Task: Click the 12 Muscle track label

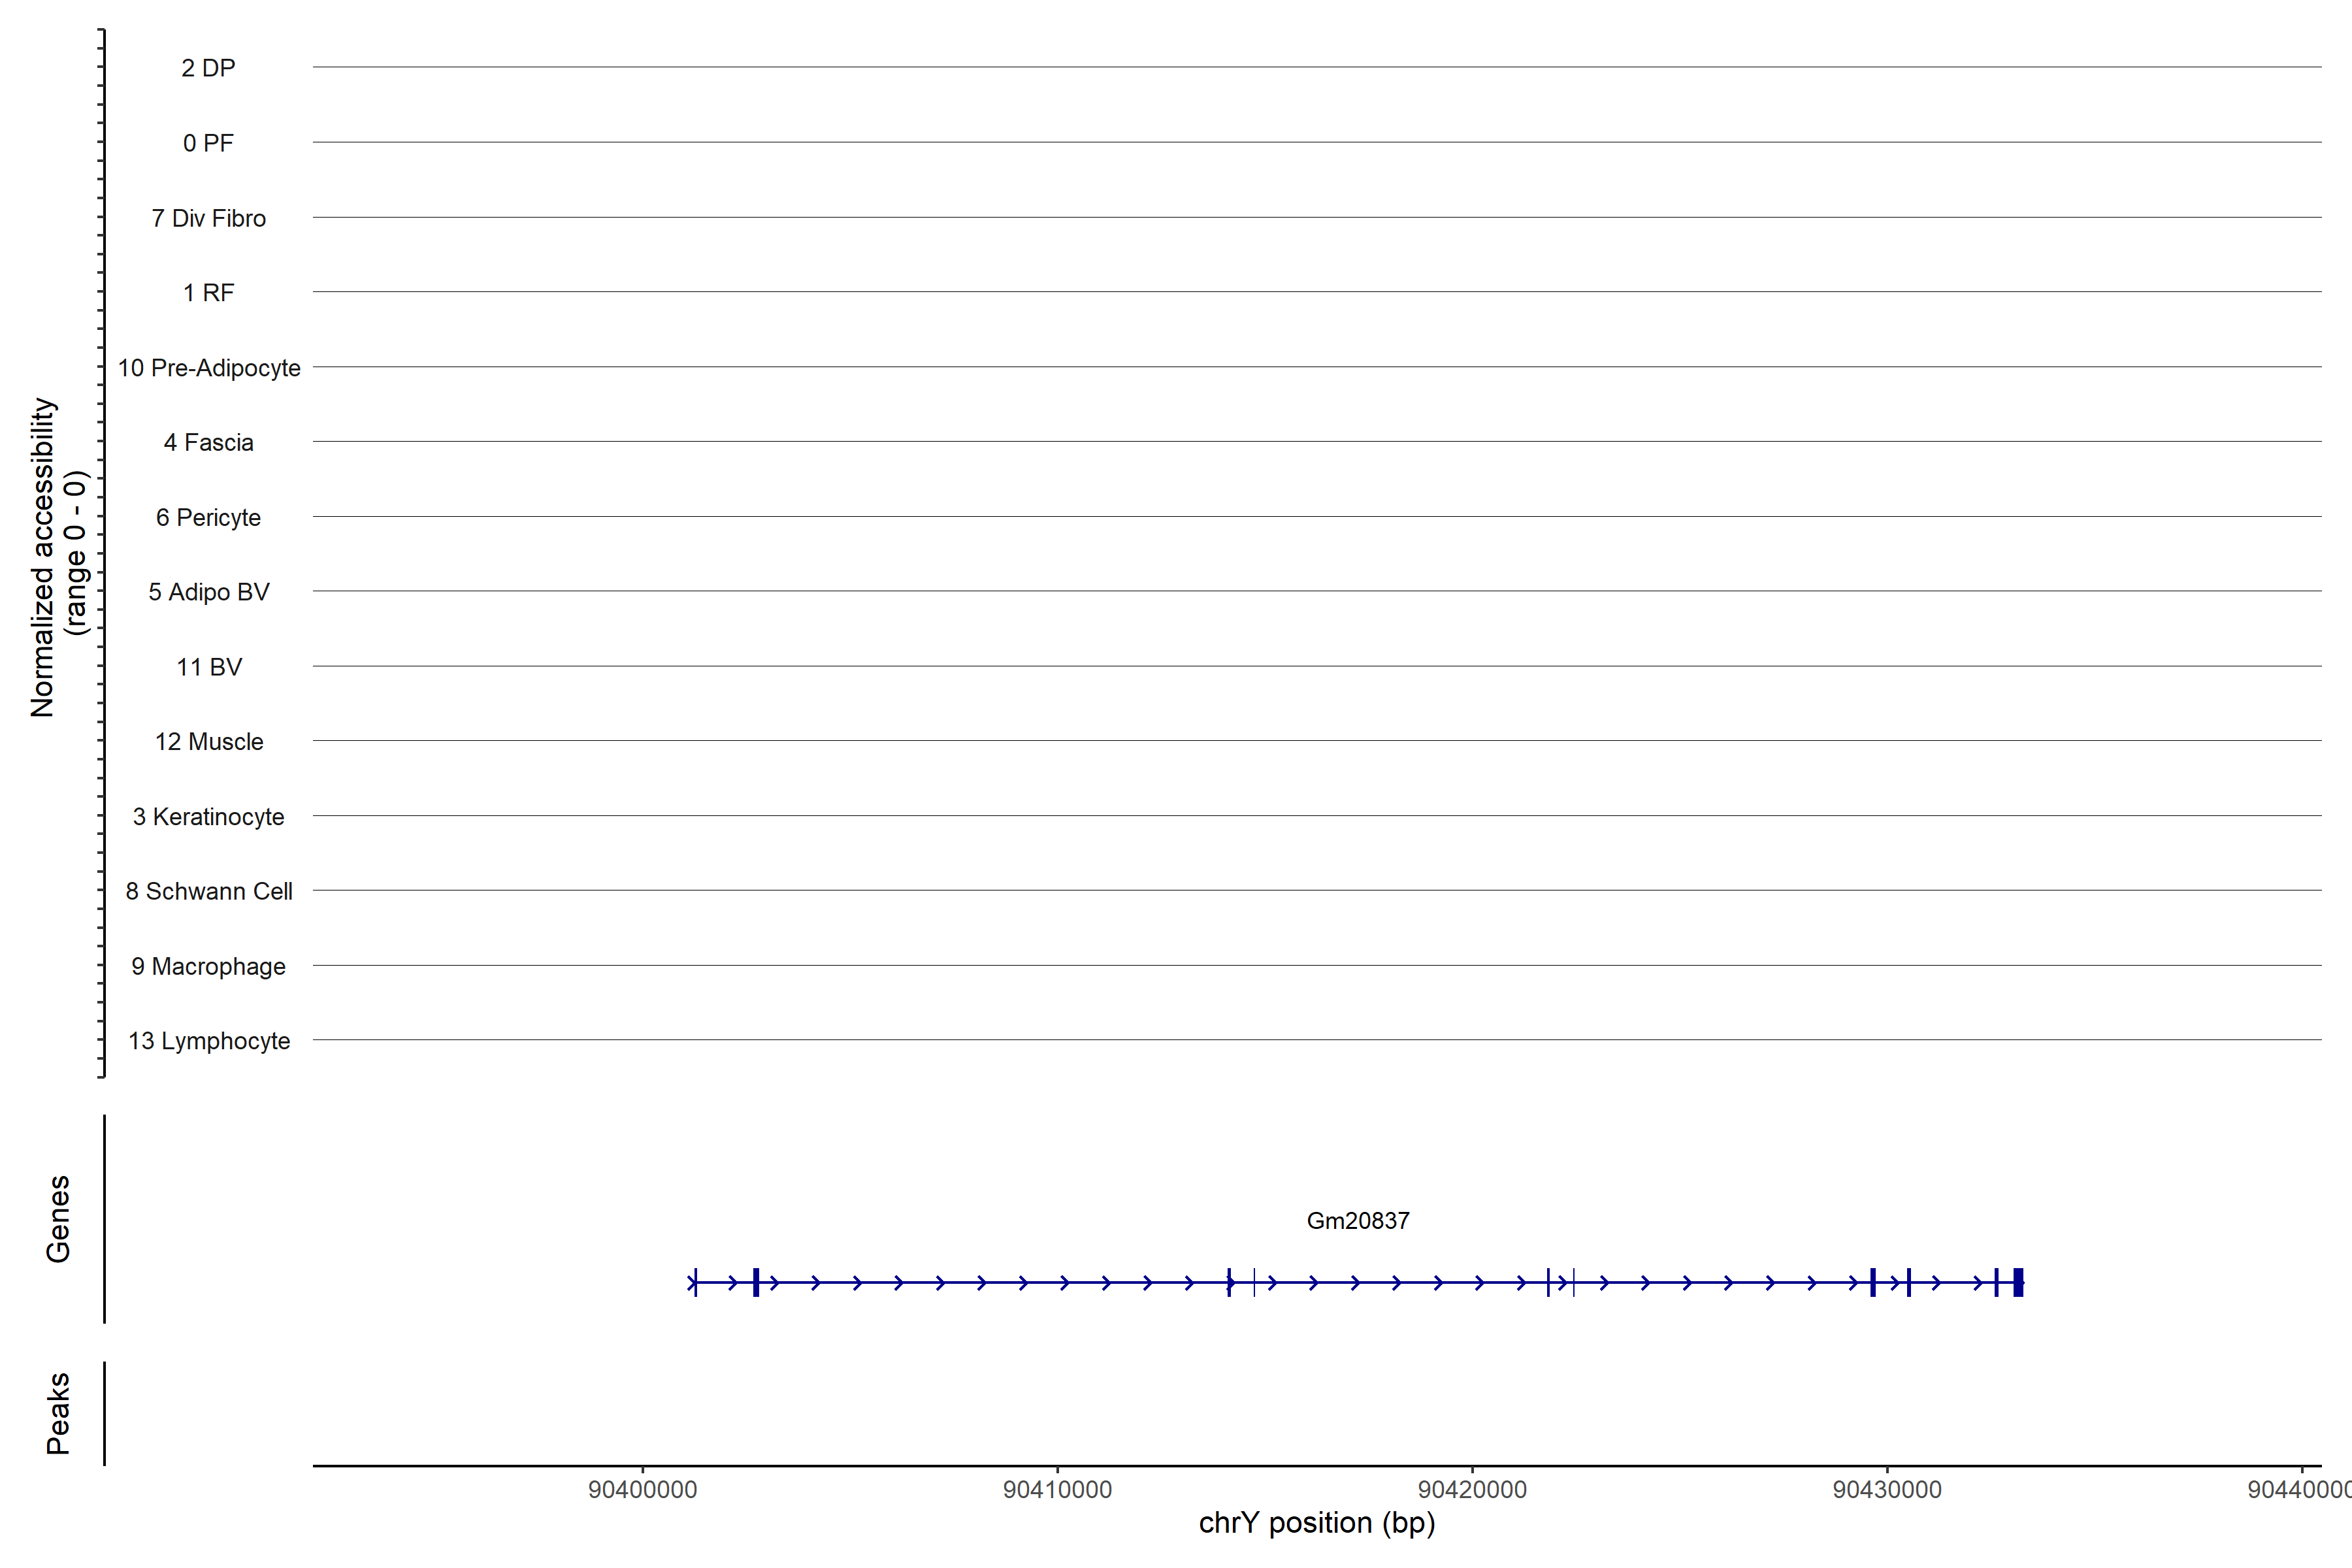Action: pos(208,742)
